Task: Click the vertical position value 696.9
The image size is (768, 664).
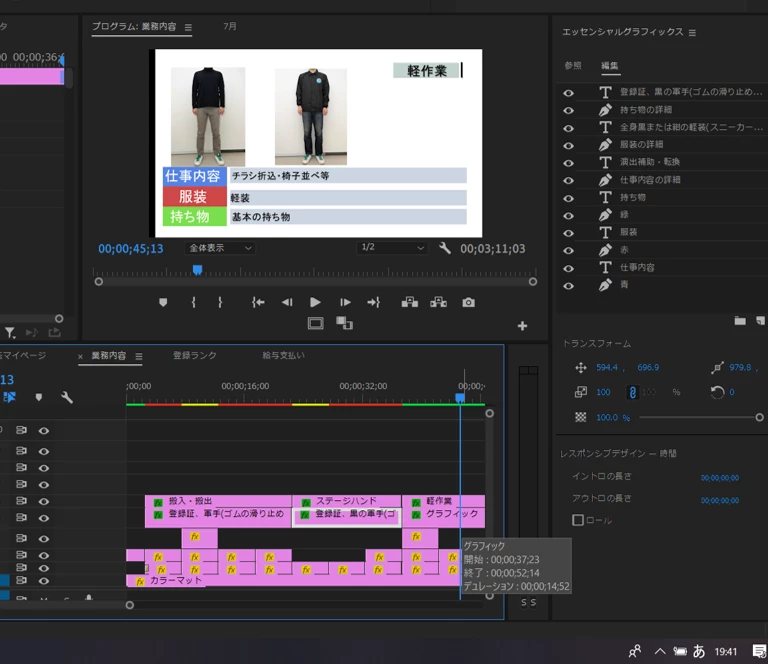Action: tap(648, 368)
